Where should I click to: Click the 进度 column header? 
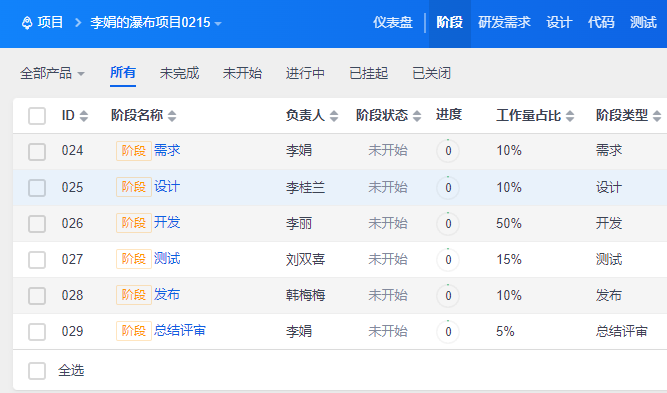click(449, 115)
